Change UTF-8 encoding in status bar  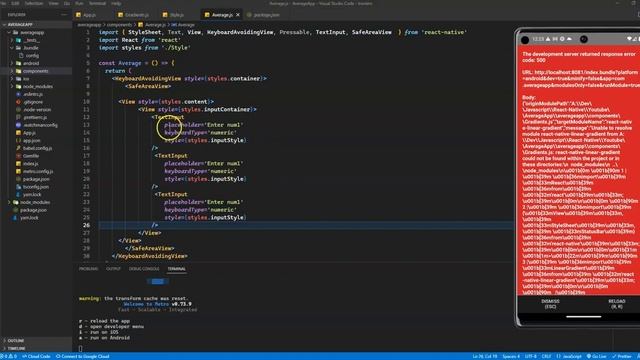pyautogui.click(x=531, y=356)
